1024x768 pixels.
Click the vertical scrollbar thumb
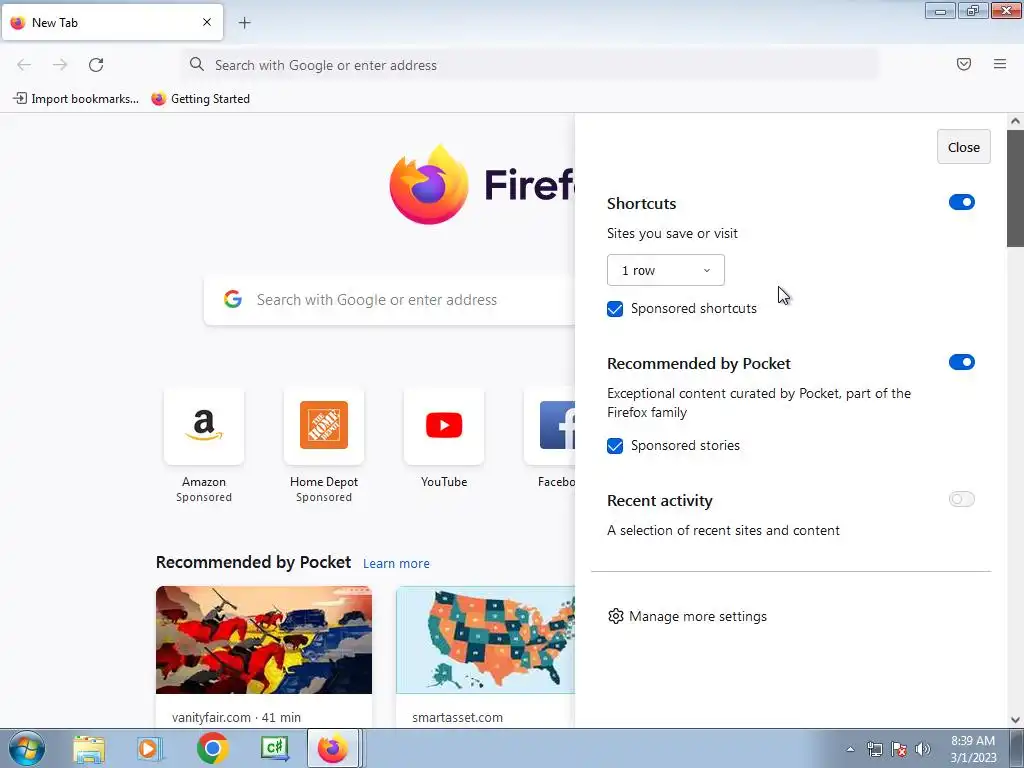point(1015,189)
